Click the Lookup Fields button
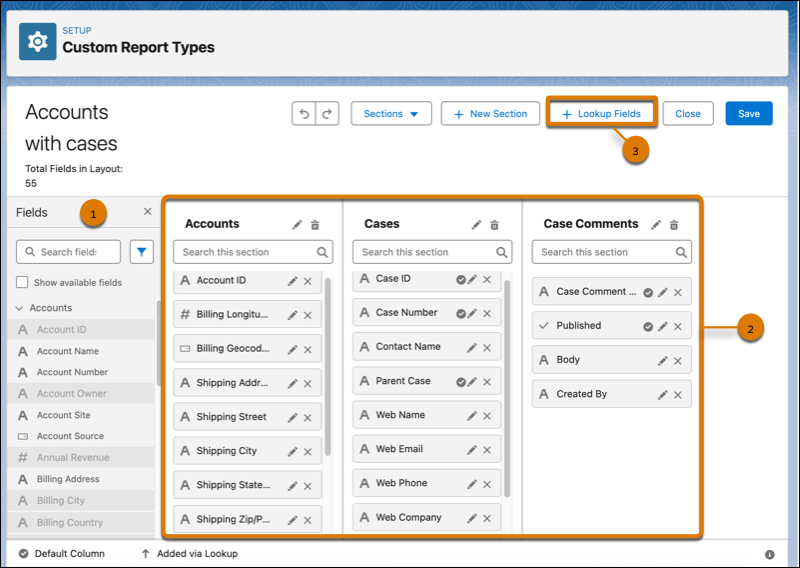This screenshot has height=568, width=800. [601, 114]
